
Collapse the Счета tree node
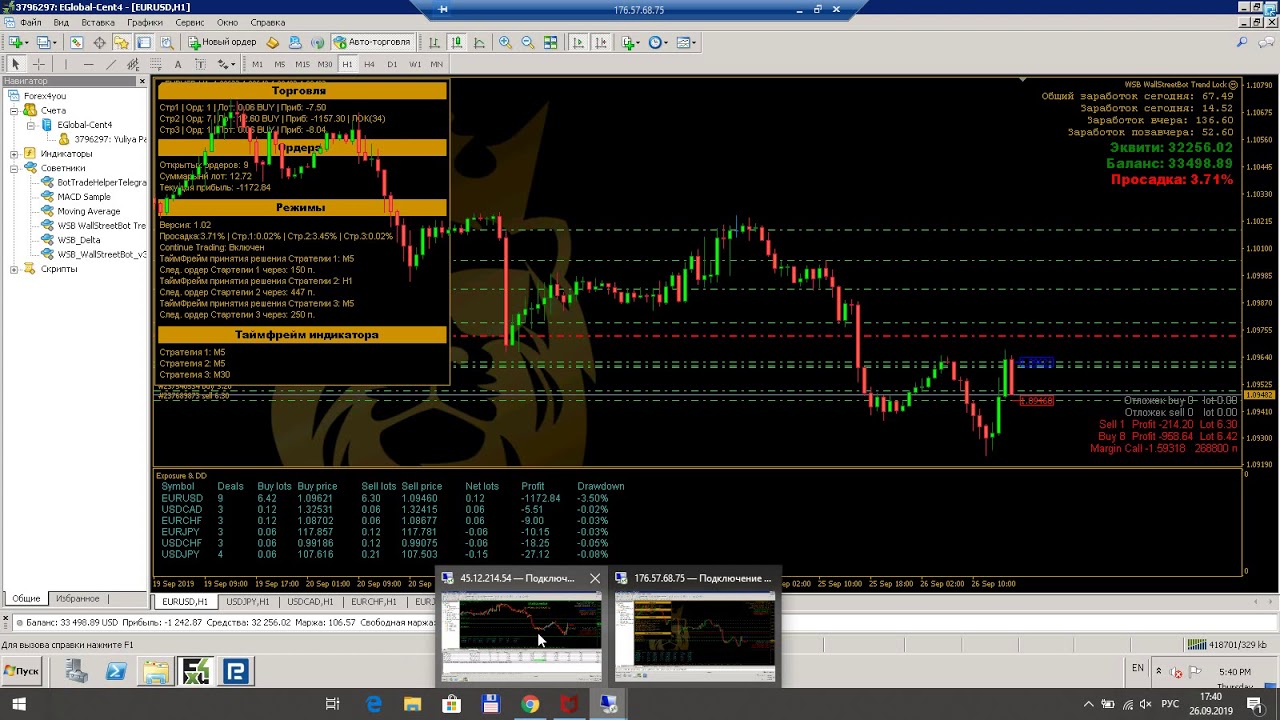click(x=15, y=111)
